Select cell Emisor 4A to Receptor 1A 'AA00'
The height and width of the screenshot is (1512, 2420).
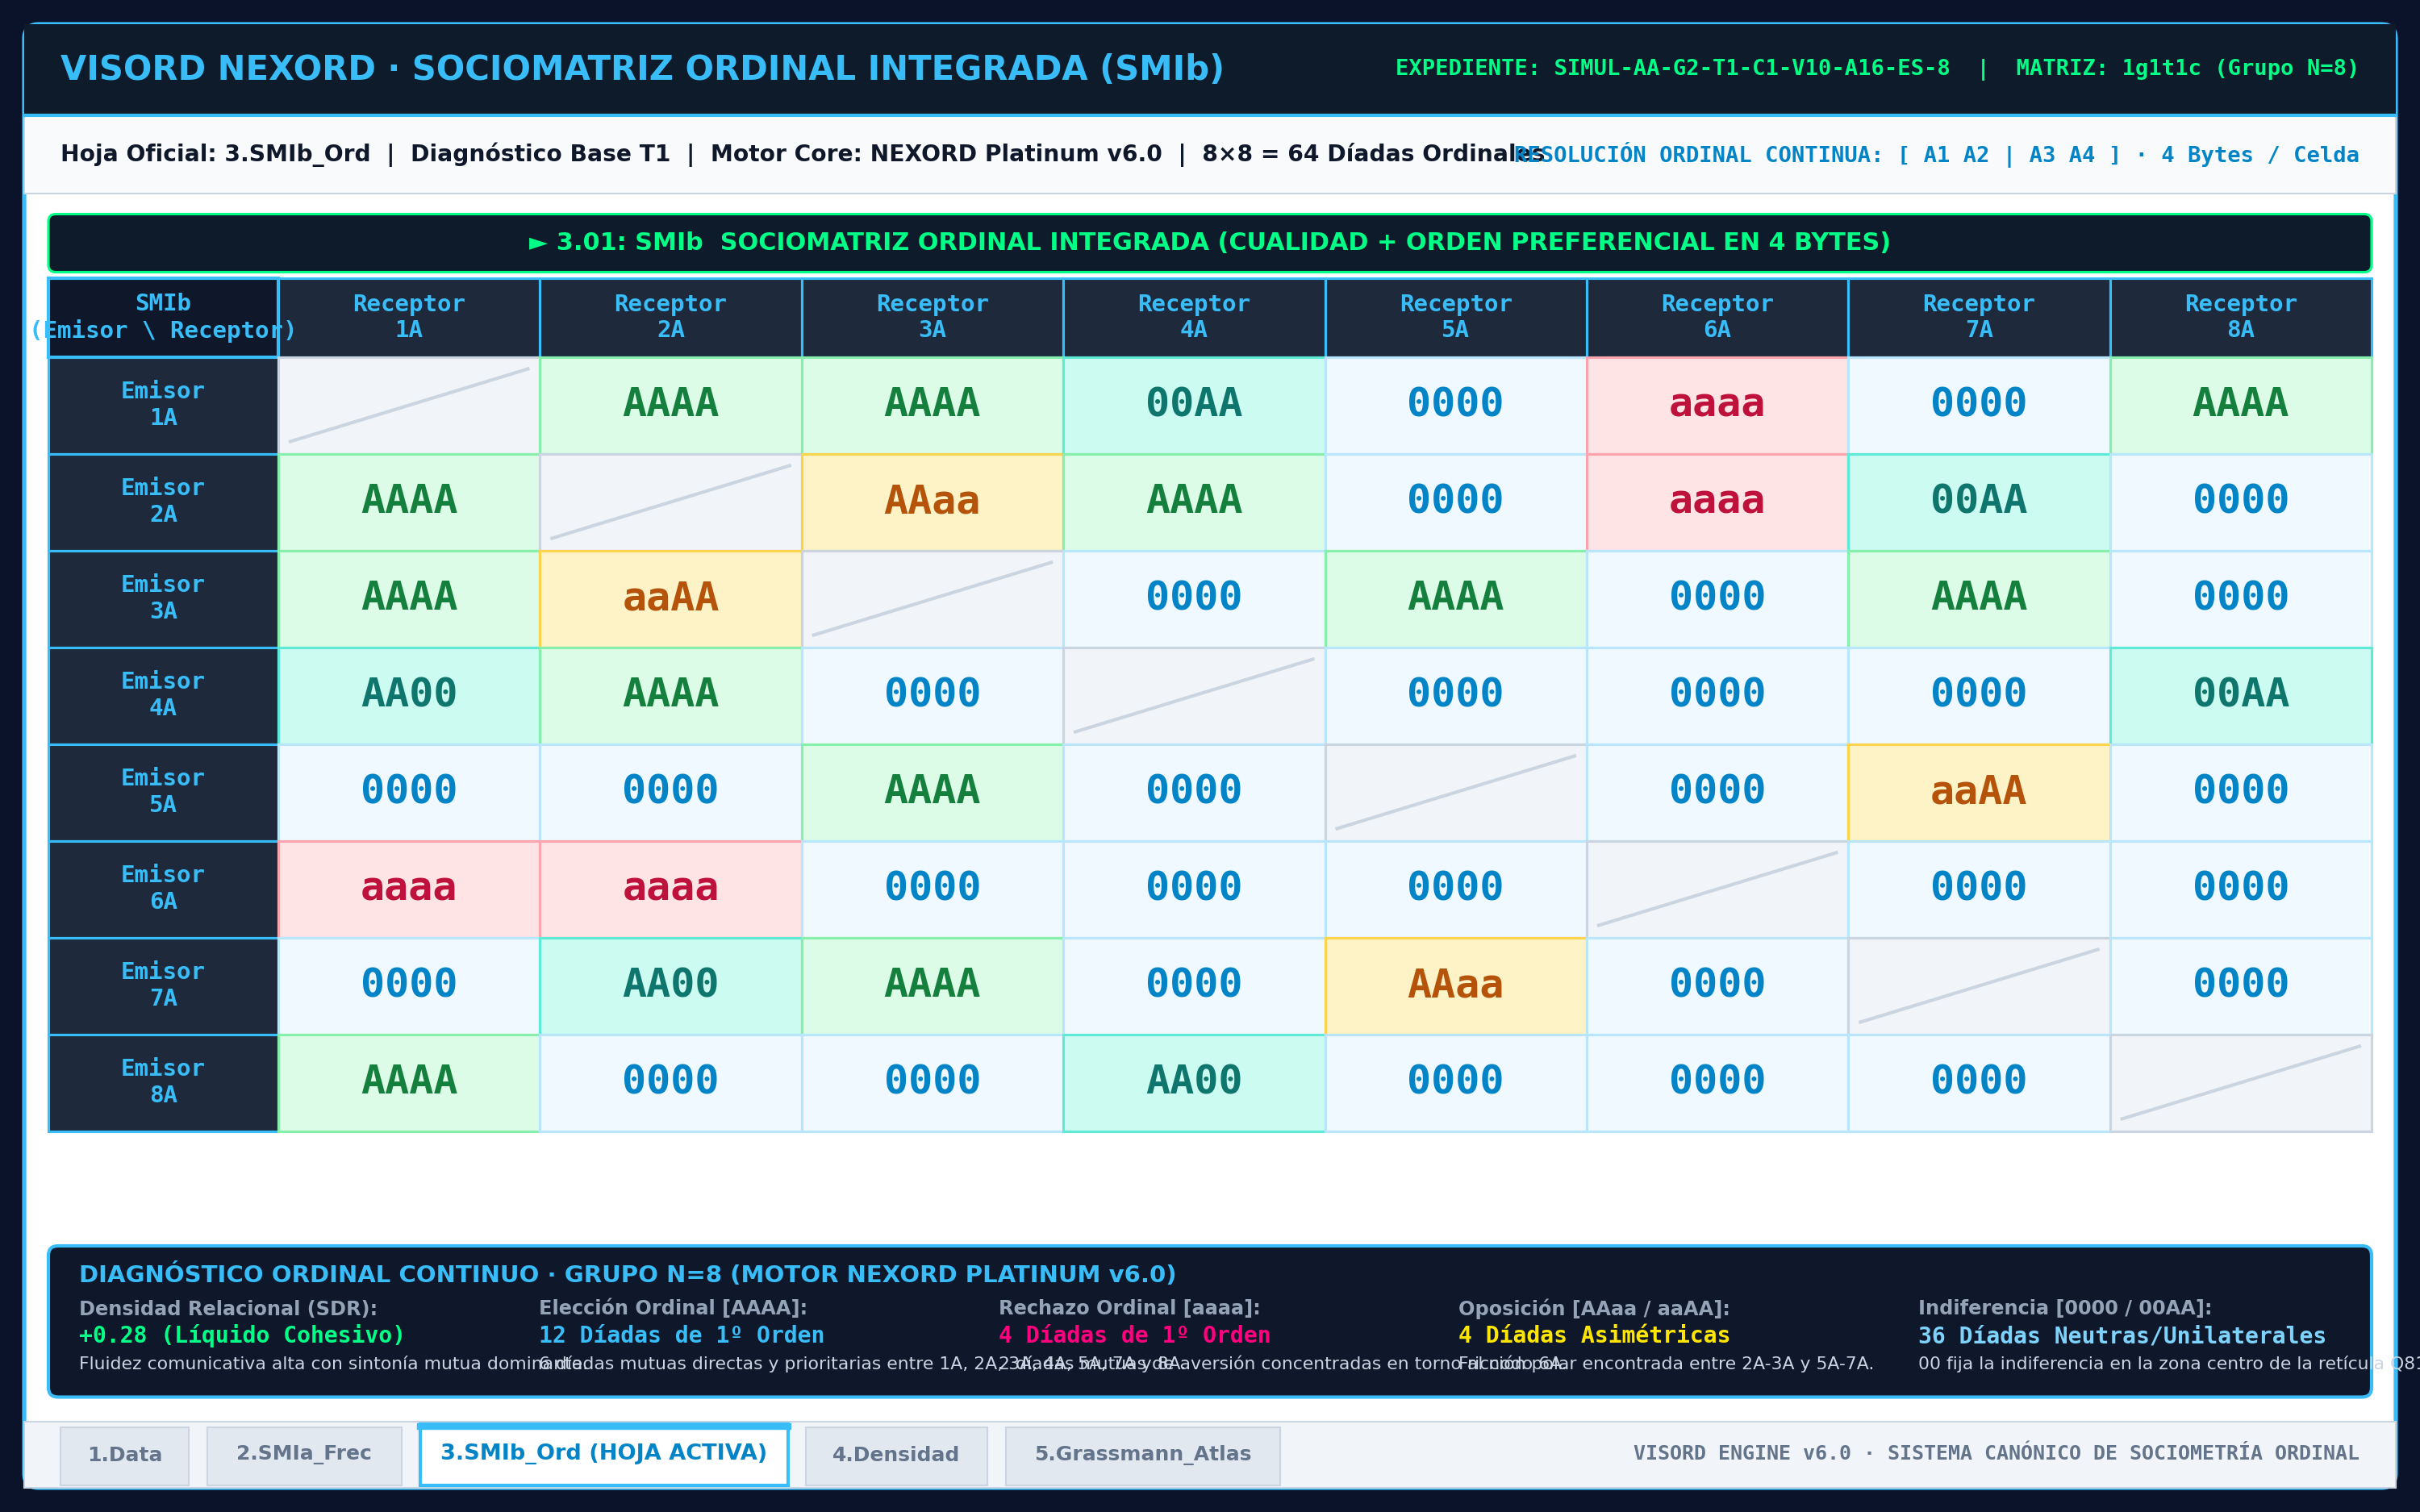coord(409,696)
